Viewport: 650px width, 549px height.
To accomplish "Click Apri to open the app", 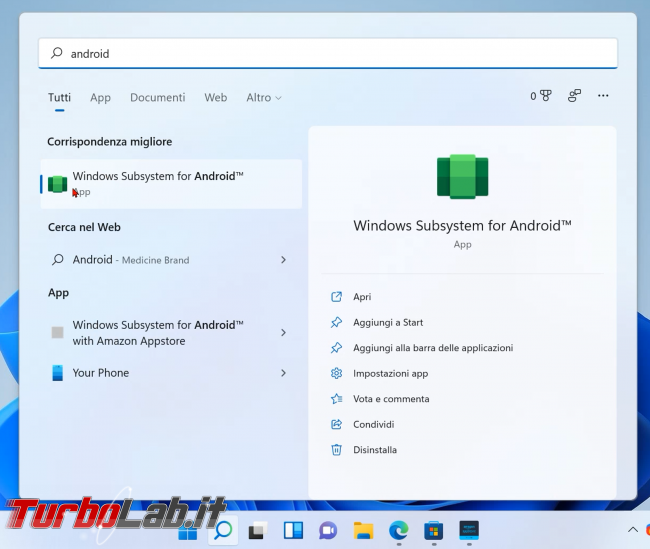I will coord(362,297).
